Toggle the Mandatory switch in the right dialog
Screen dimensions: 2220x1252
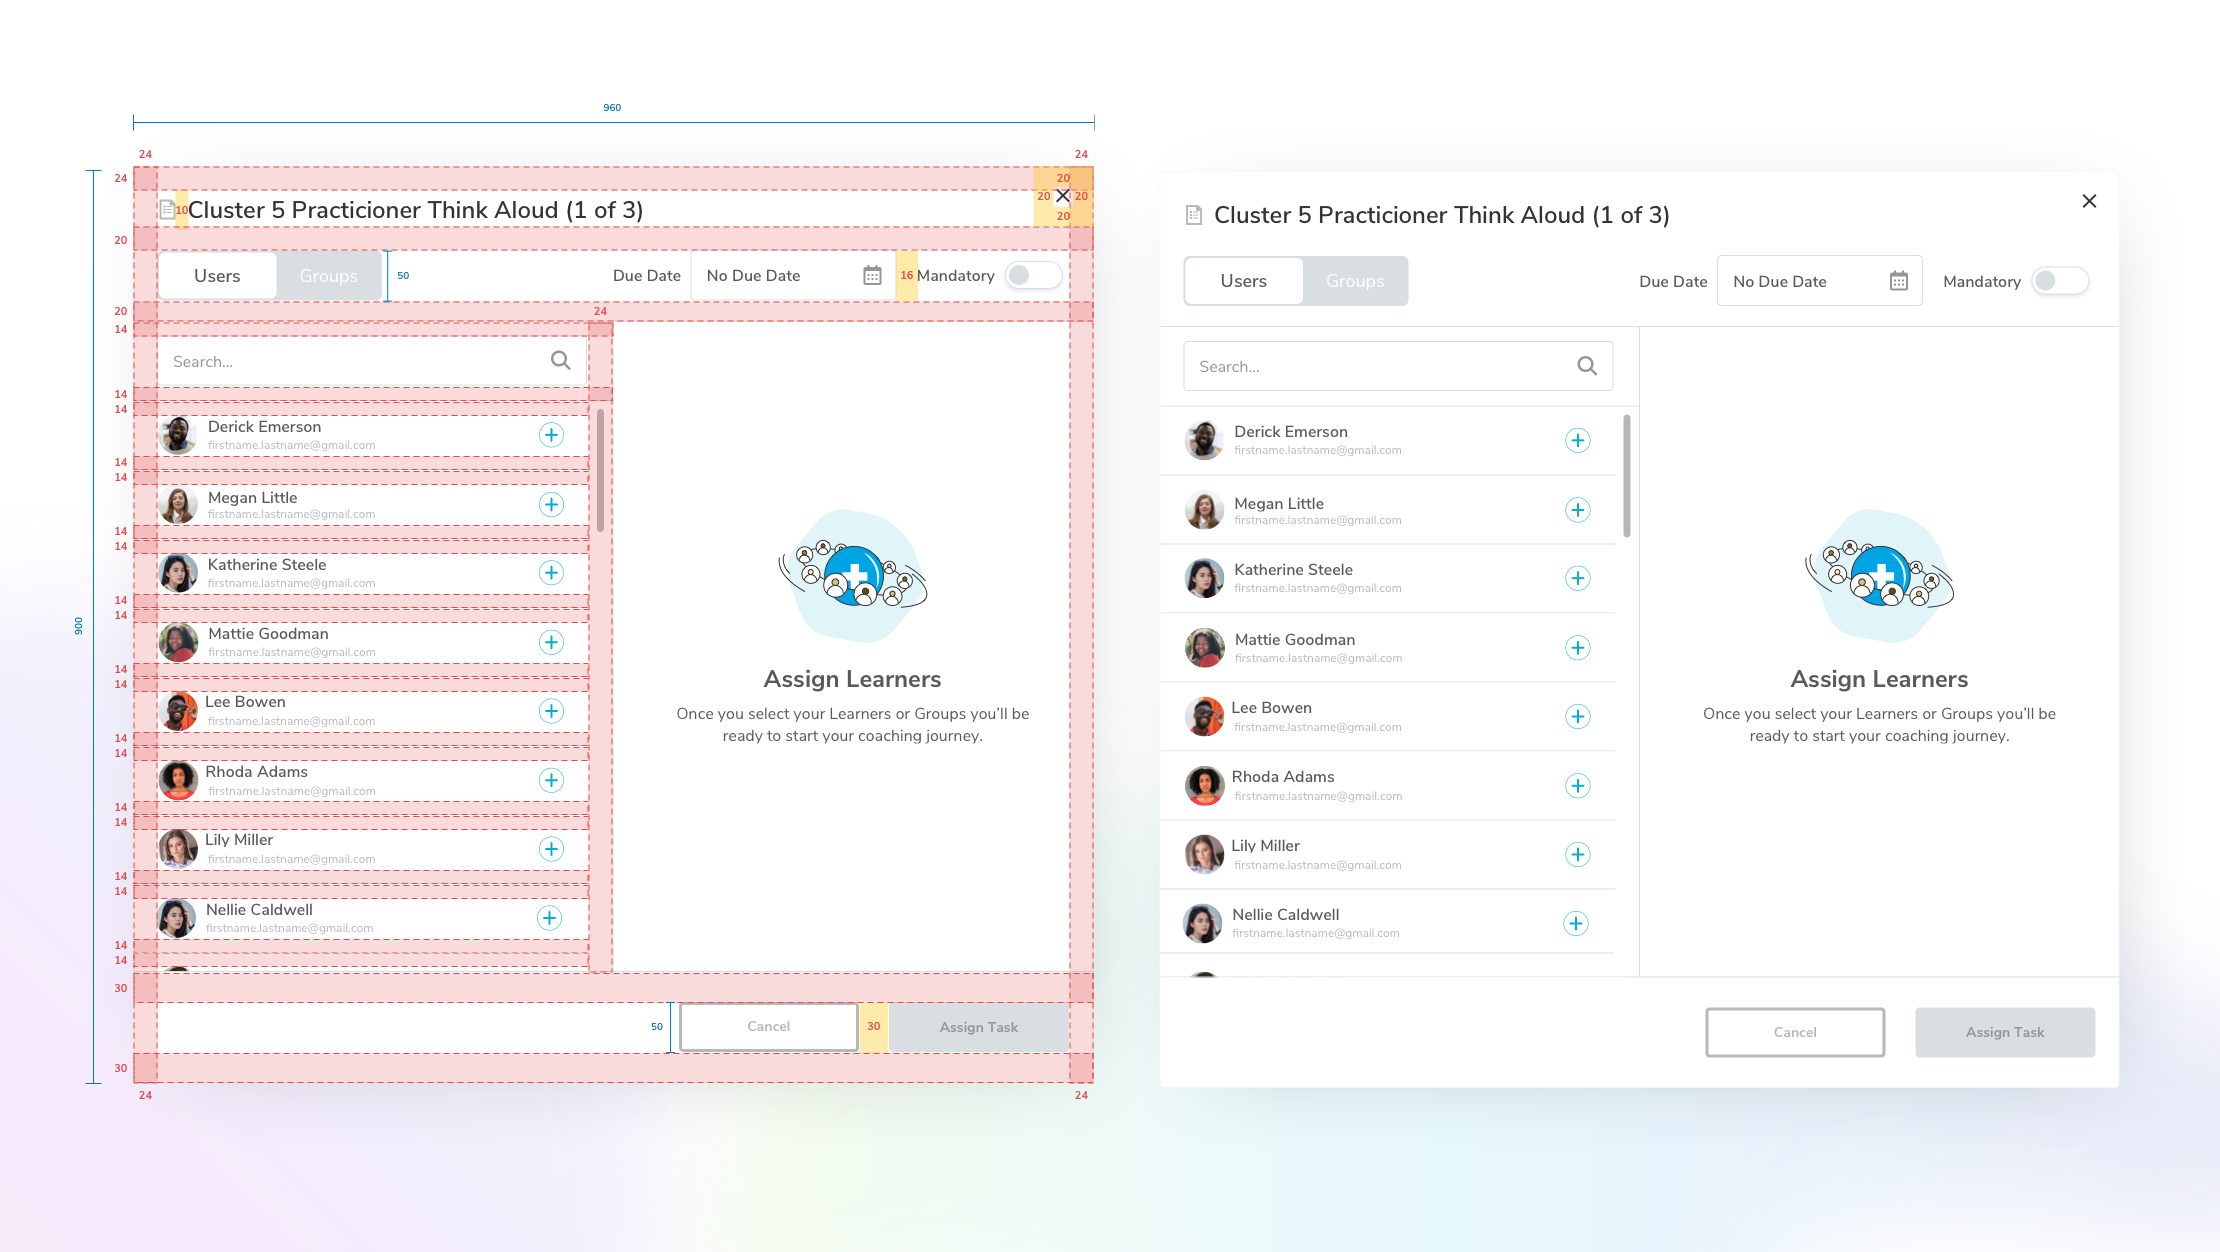pyautogui.click(x=2060, y=281)
